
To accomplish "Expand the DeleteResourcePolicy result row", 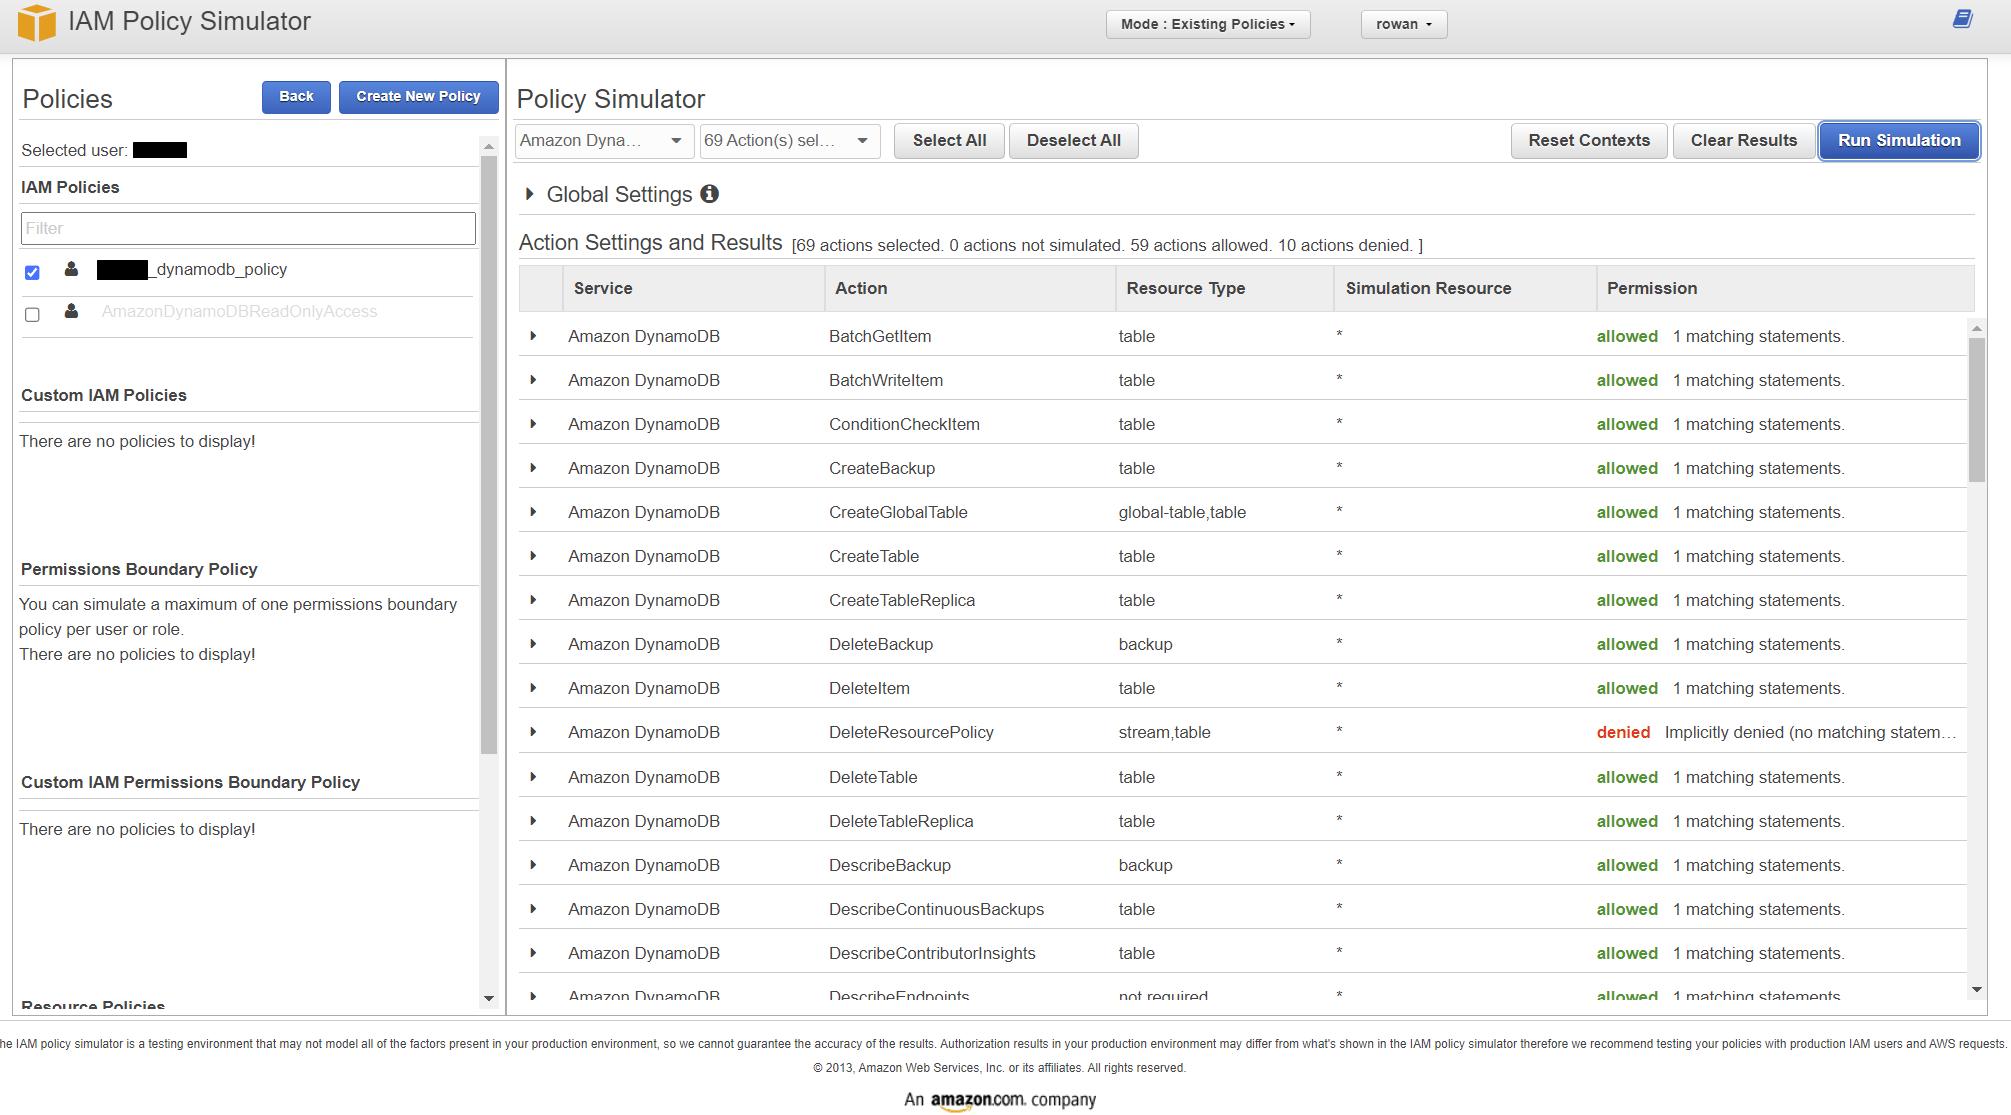I will pos(533,732).
